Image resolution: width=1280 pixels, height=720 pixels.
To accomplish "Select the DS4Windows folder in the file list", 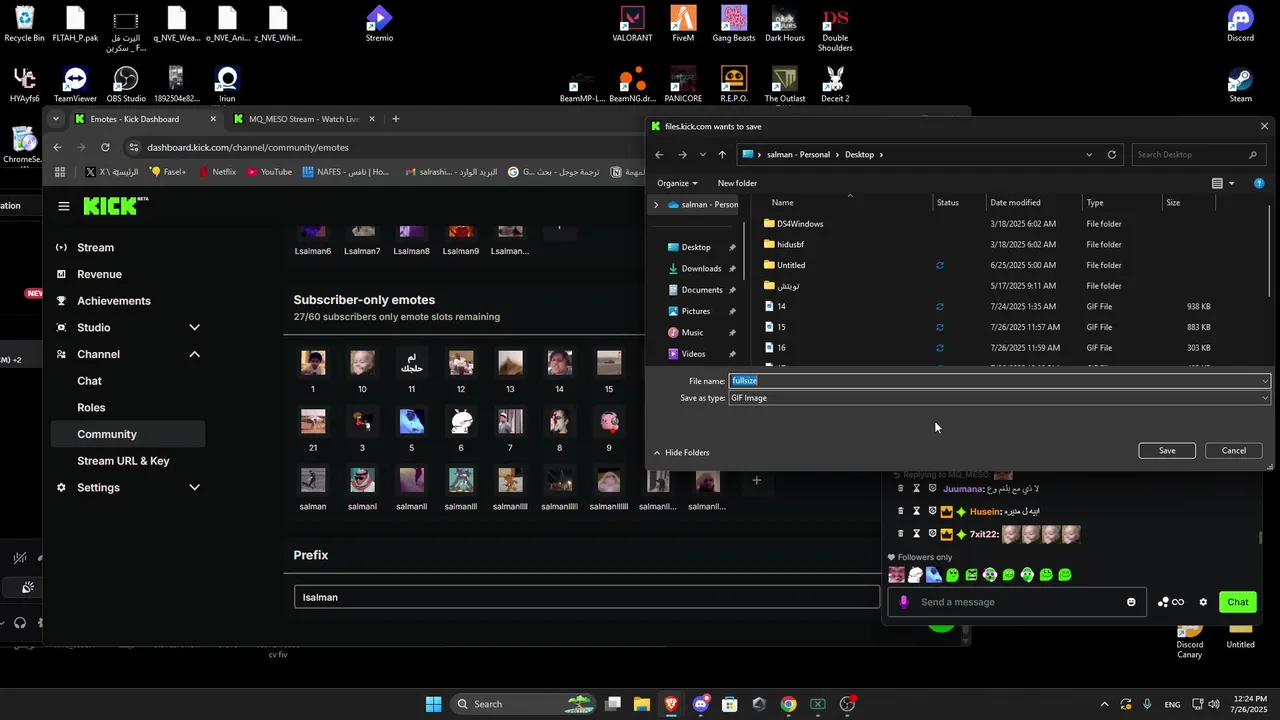I will (800, 224).
